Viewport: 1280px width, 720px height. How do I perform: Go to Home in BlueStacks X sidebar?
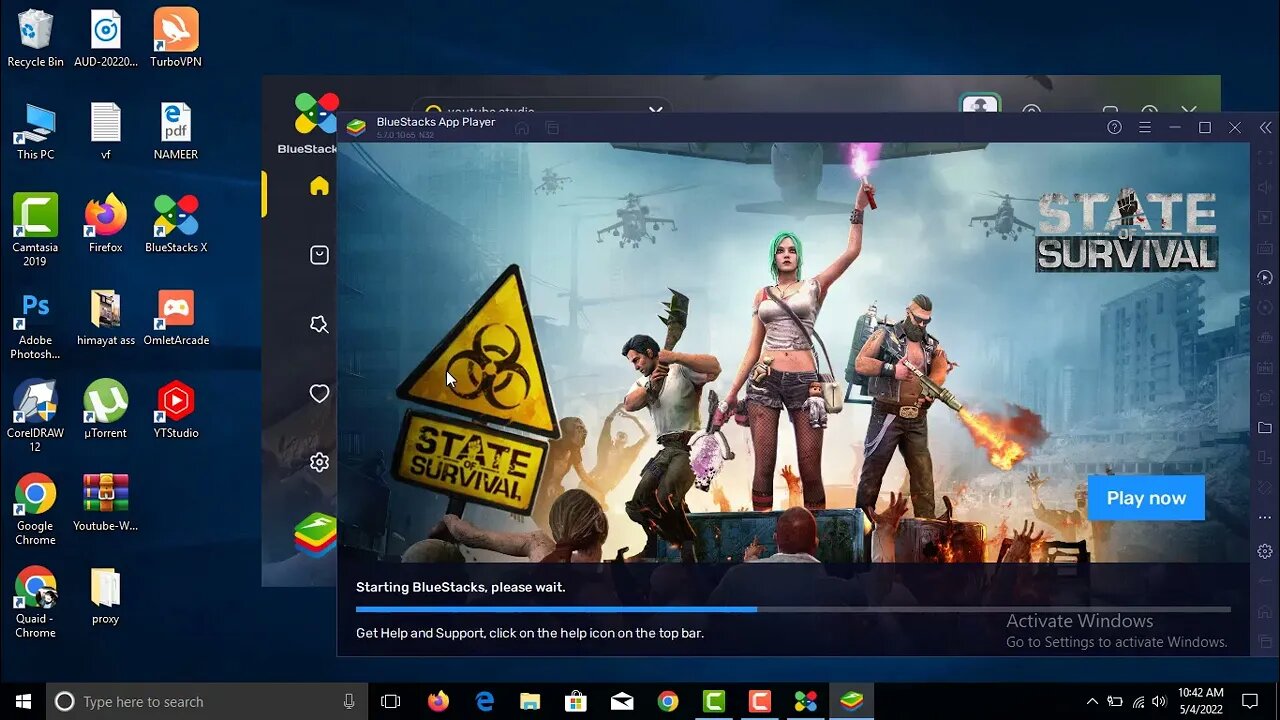pos(319,186)
